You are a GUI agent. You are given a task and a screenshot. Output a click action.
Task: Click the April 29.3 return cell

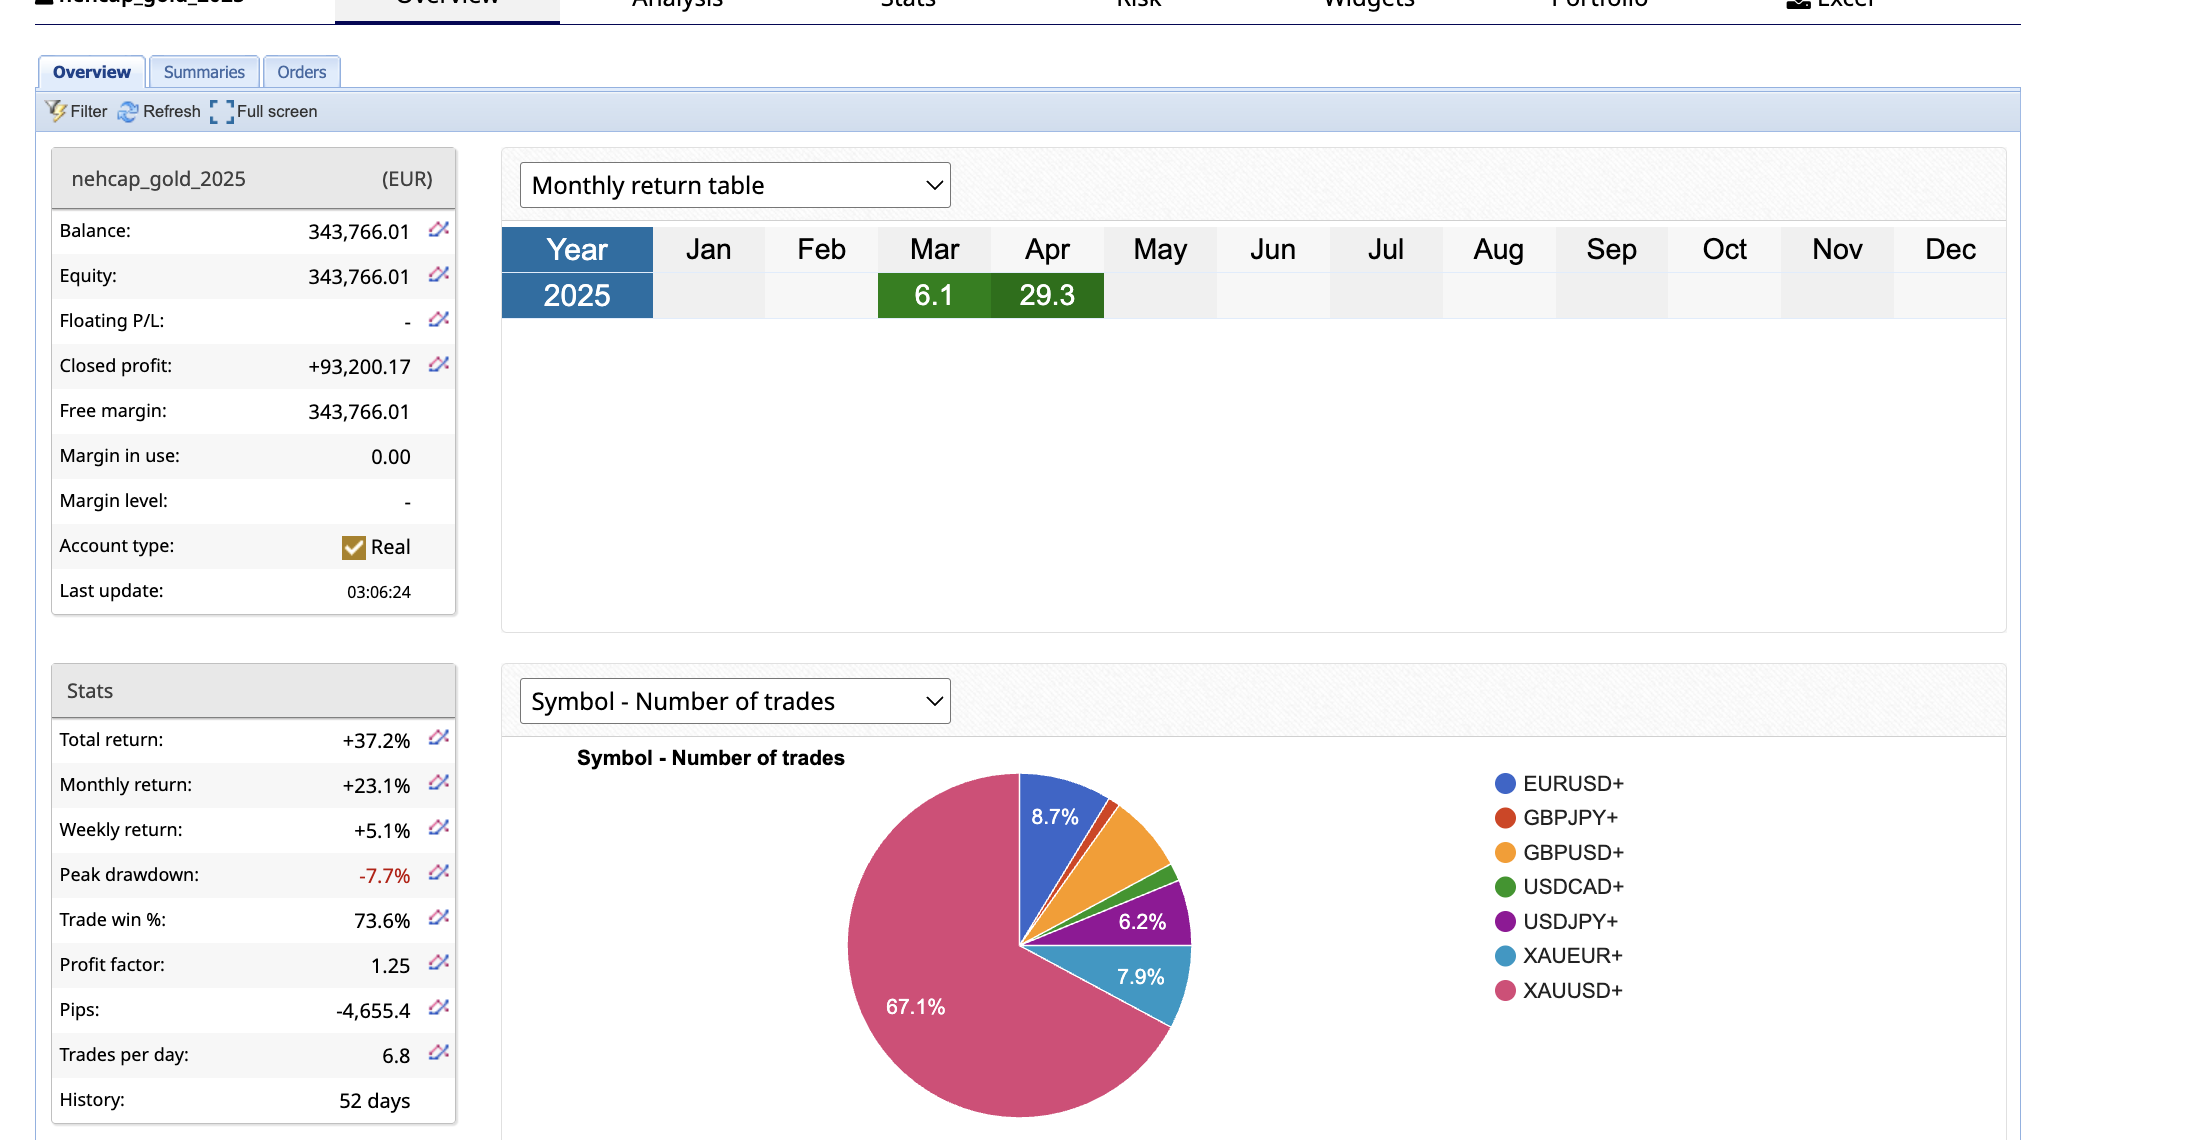(x=1047, y=296)
